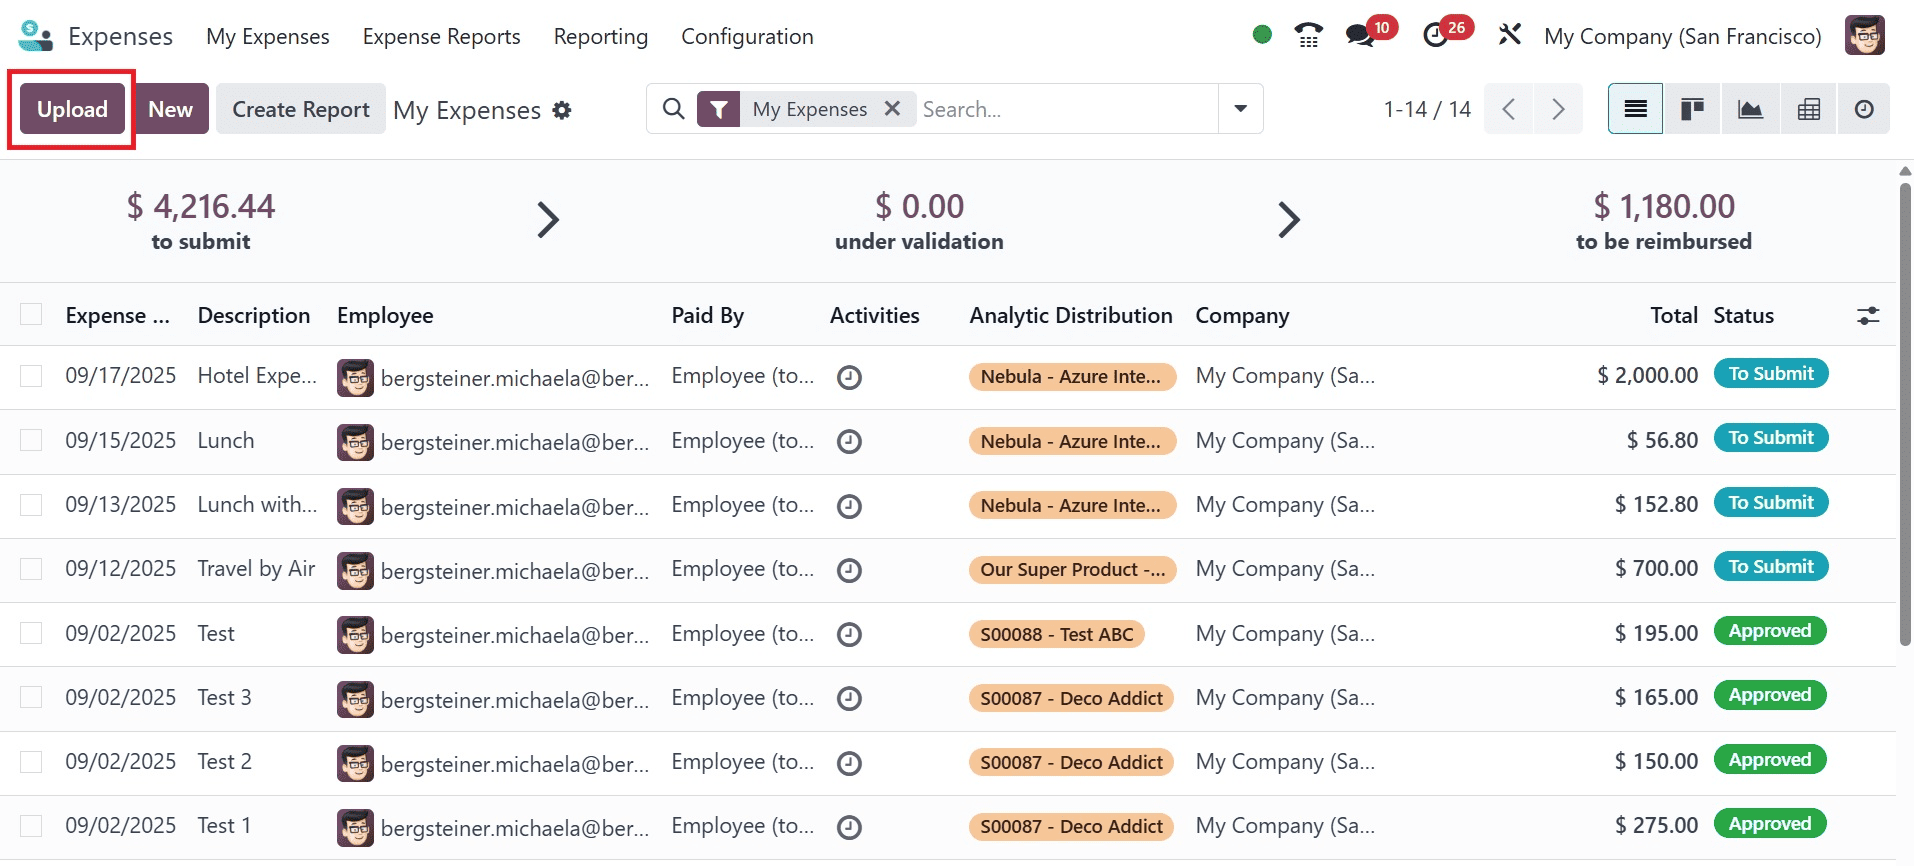This screenshot has height=866, width=1914.
Task: Open conversations with 10 unread messages
Action: 1370,33
